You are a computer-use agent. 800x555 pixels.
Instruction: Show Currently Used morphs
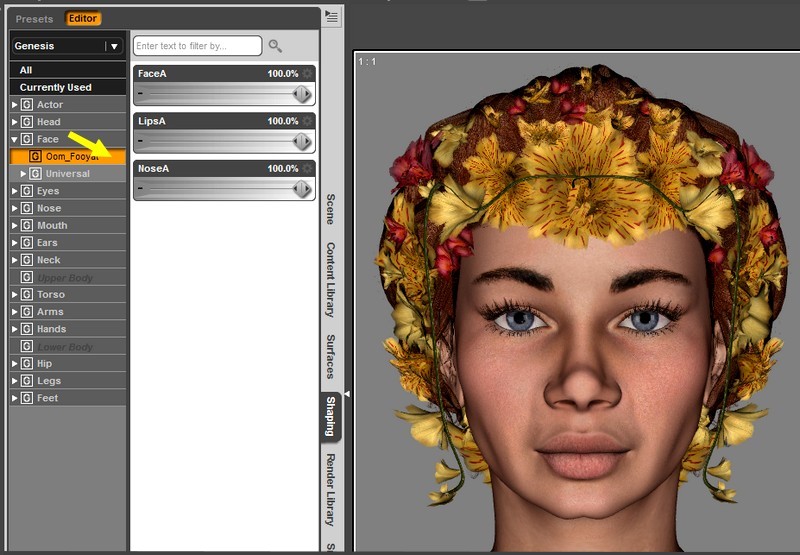point(68,87)
